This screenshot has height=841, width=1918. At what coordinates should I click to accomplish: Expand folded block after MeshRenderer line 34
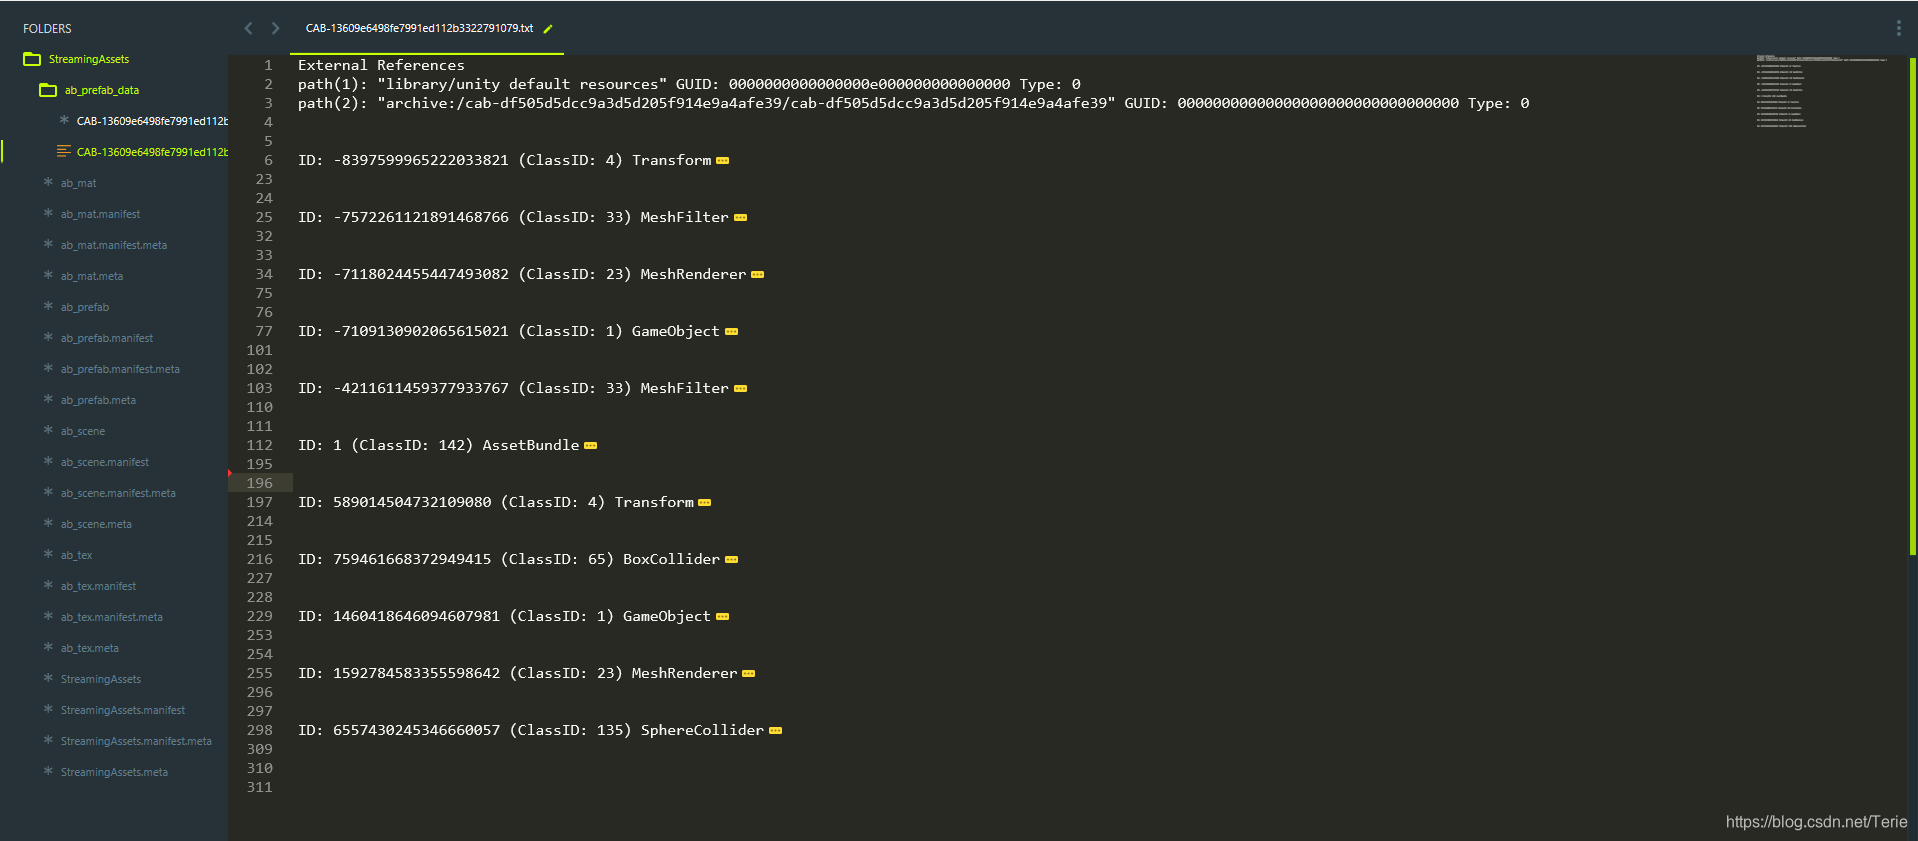point(757,275)
